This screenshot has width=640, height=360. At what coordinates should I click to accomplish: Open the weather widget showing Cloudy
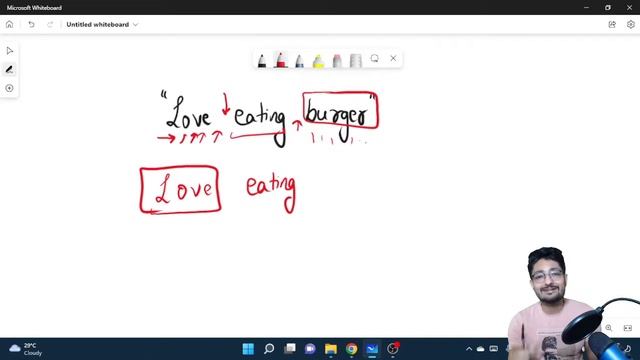point(26,349)
